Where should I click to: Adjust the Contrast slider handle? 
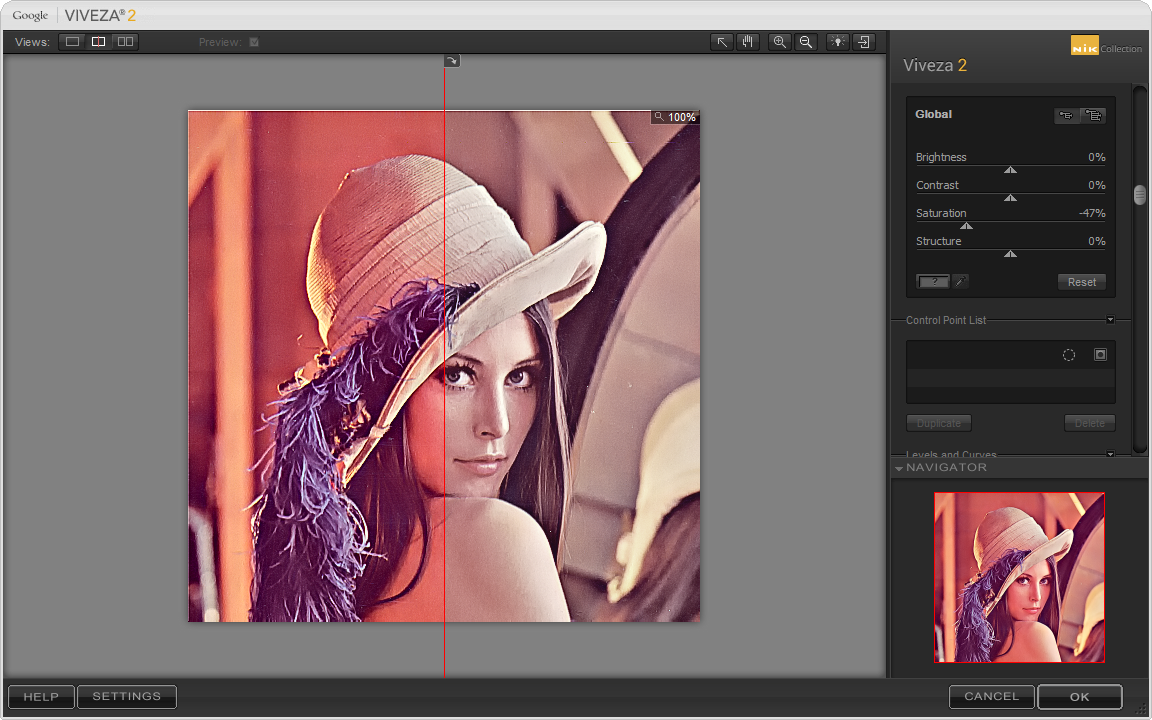point(1010,198)
